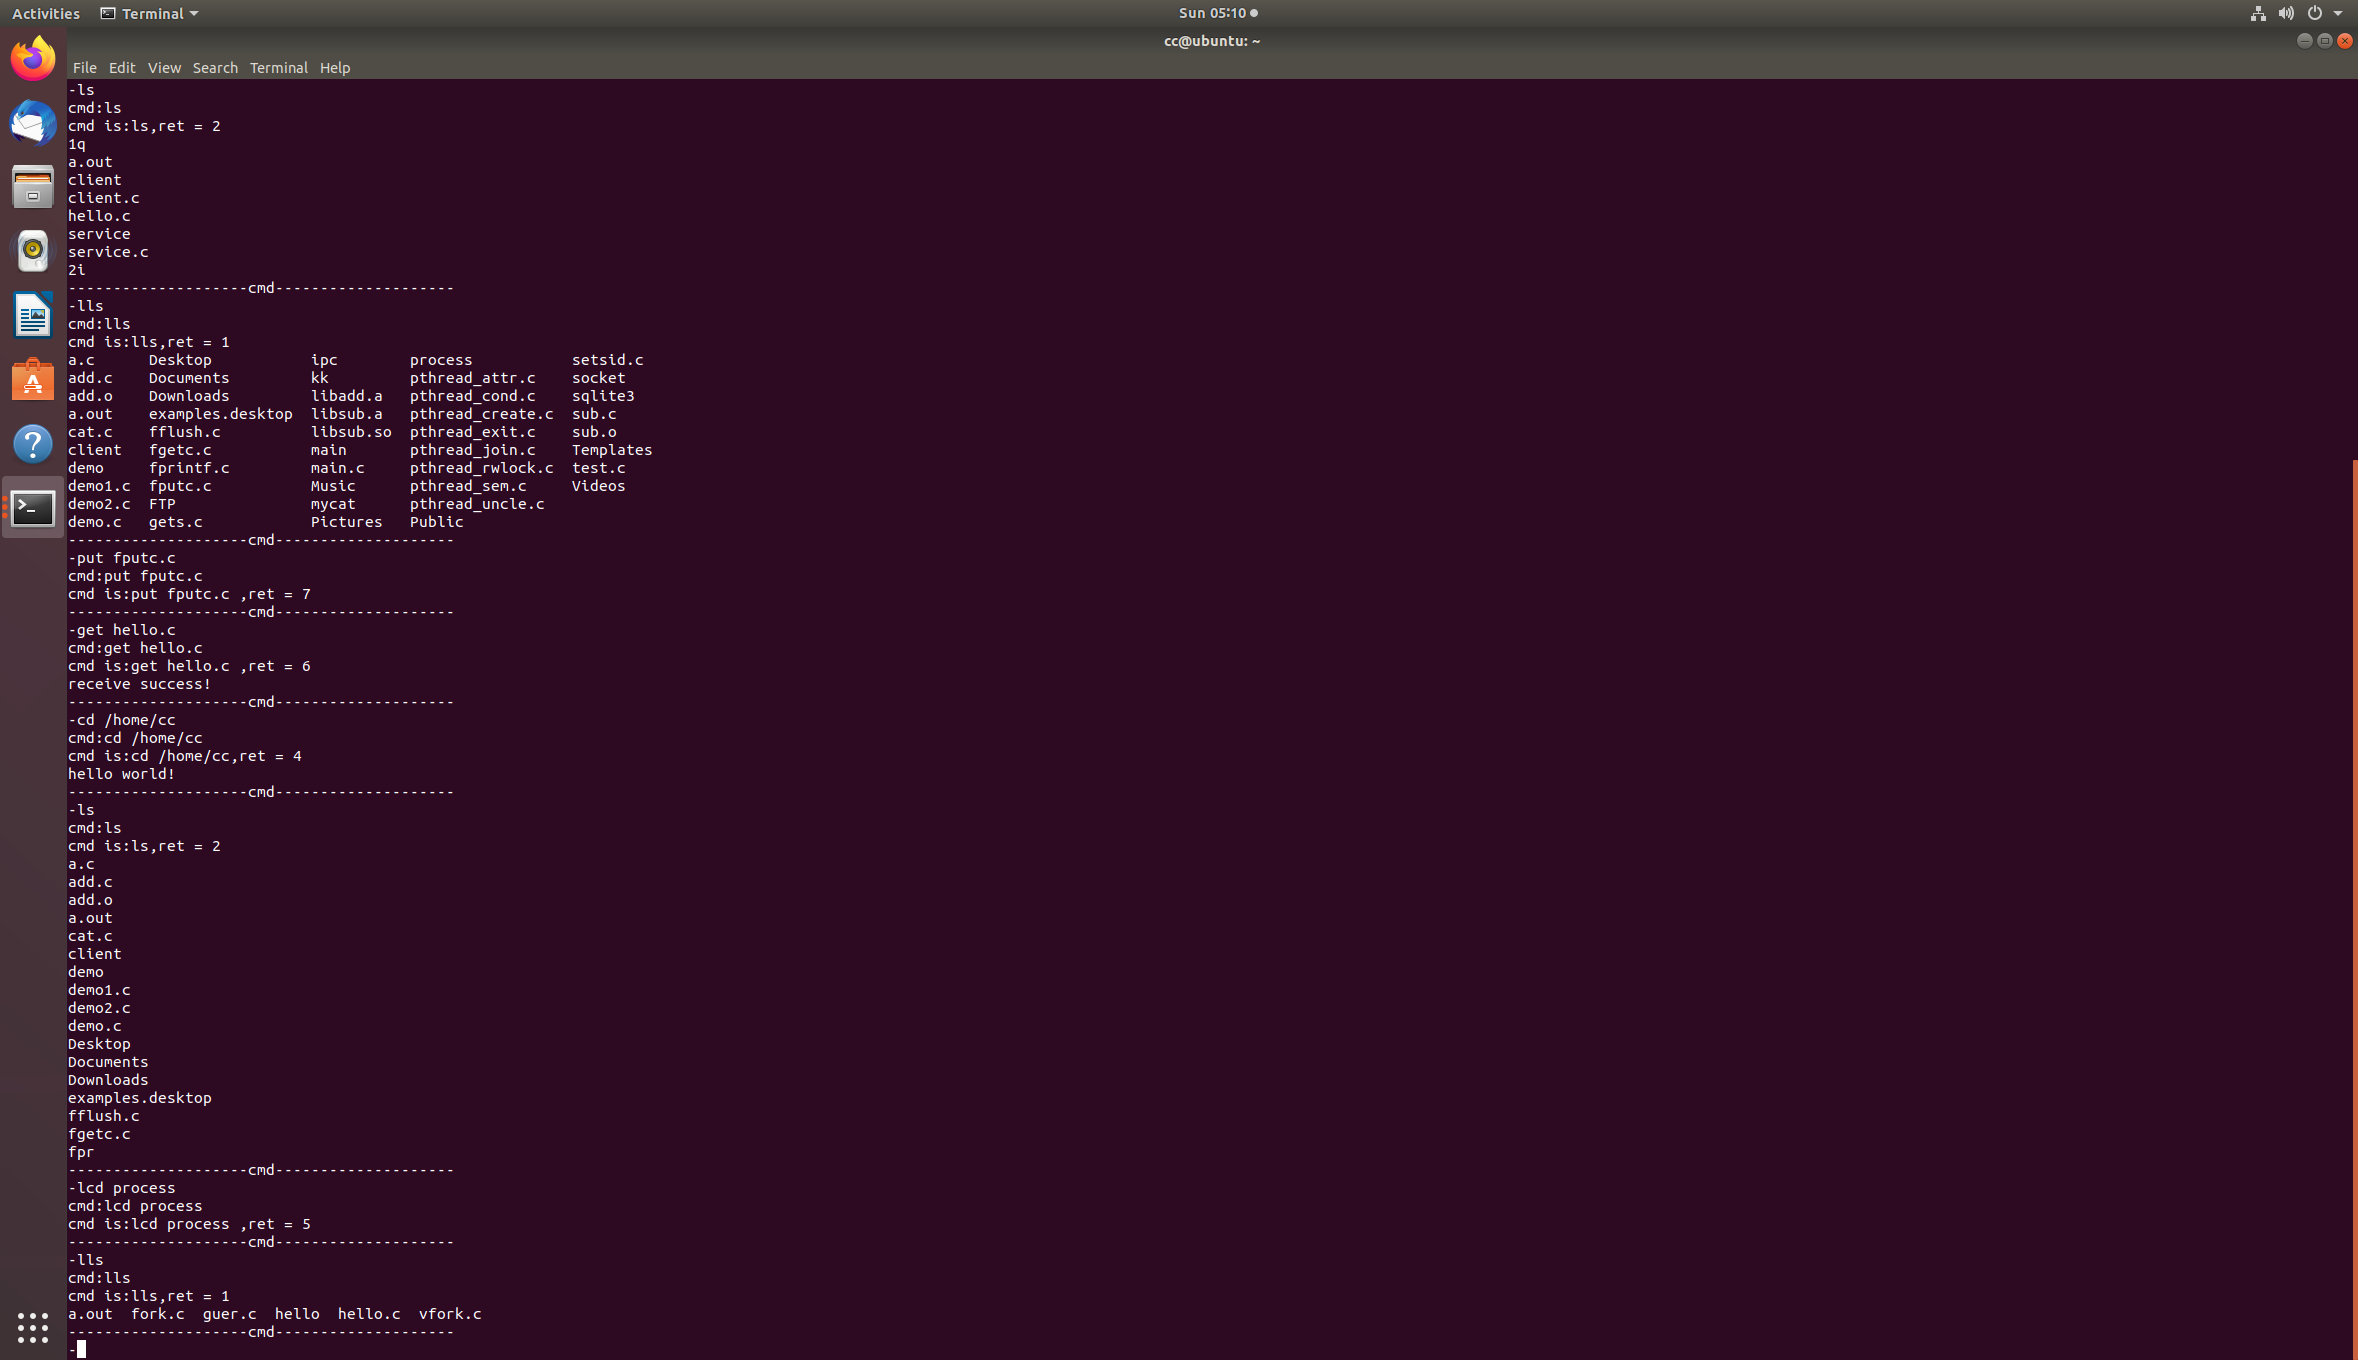The width and height of the screenshot is (2358, 1360).
Task: Open the Files manager dock icon
Action: click(x=33, y=187)
